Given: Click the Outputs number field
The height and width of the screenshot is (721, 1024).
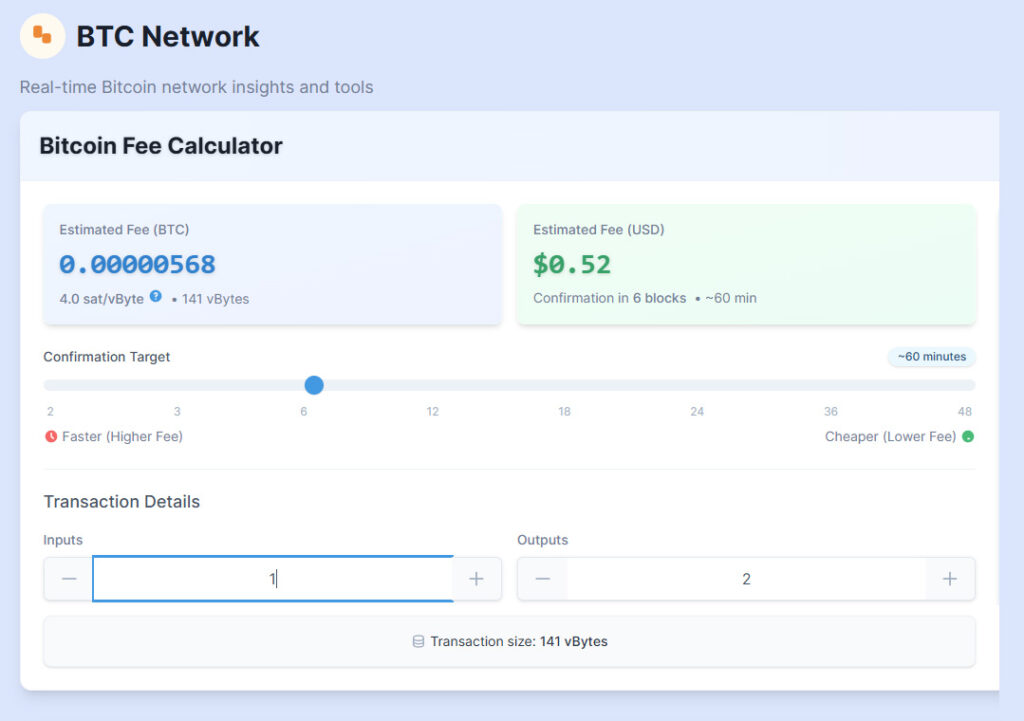Looking at the screenshot, I should [746, 579].
